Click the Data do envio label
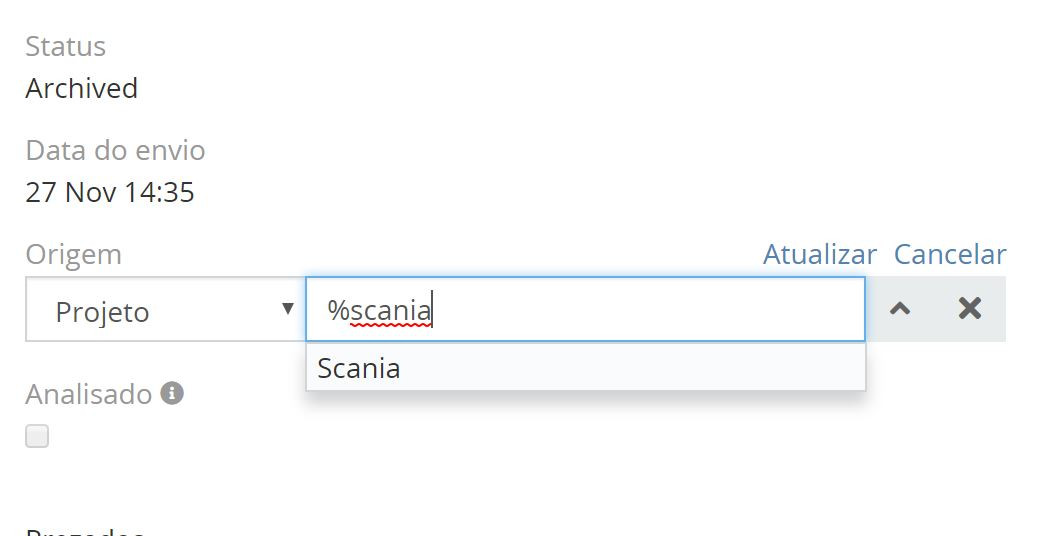 coord(115,150)
